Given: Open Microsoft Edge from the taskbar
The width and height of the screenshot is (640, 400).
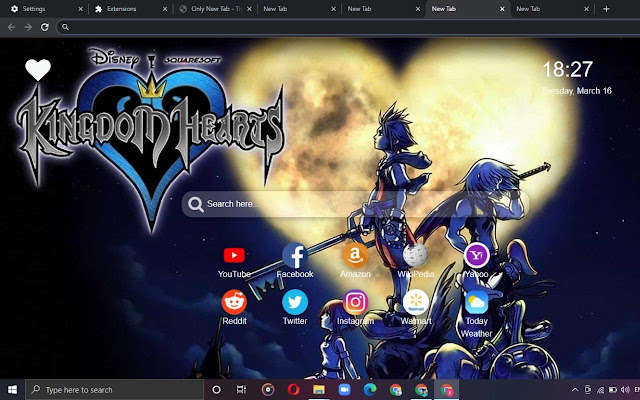Looking at the screenshot, I should 370,390.
